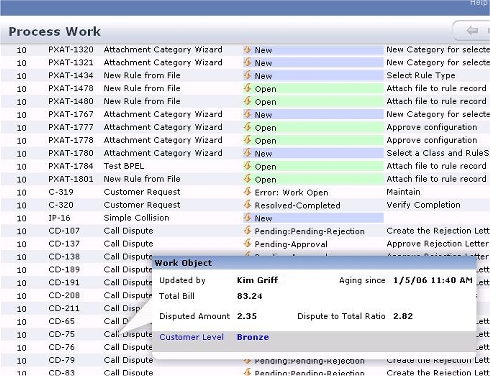Select the CD-208 ID cell
Image resolution: width=490 pixels, height=376 pixels.
[64, 295]
